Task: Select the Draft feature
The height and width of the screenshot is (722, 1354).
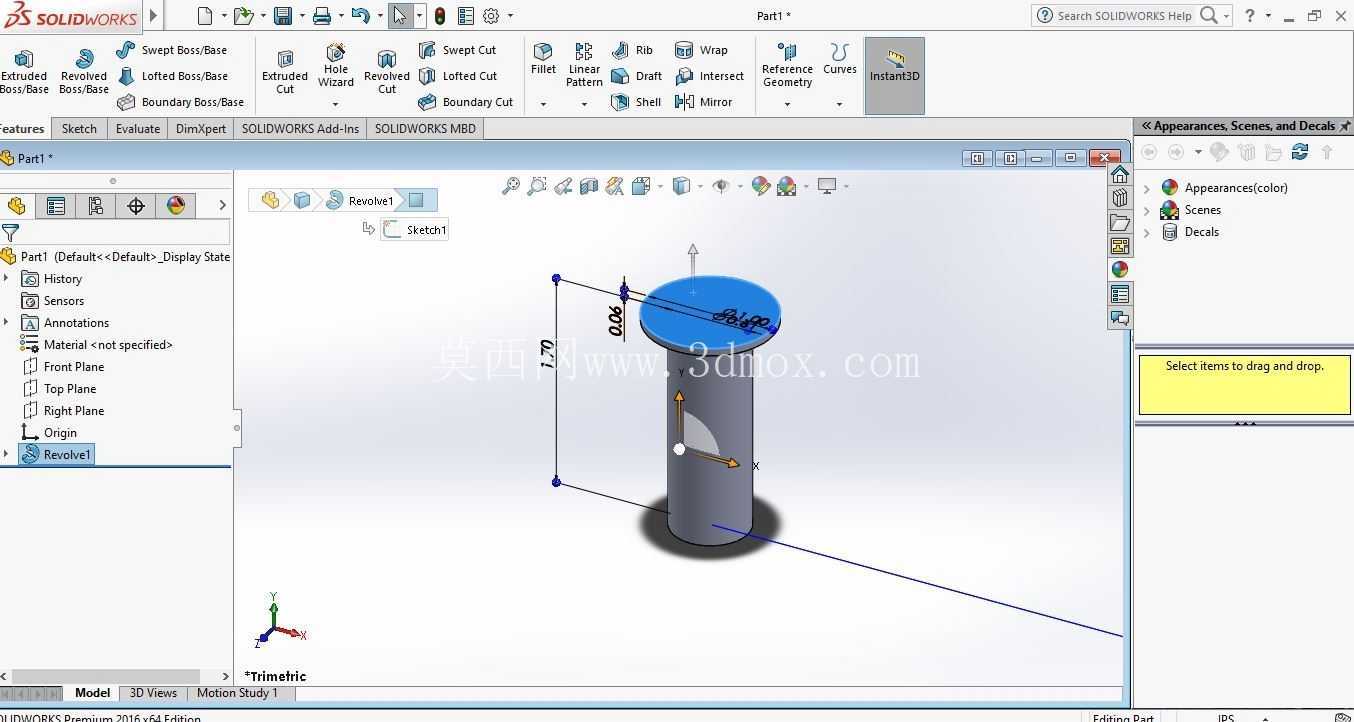Action: (x=636, y=76)
